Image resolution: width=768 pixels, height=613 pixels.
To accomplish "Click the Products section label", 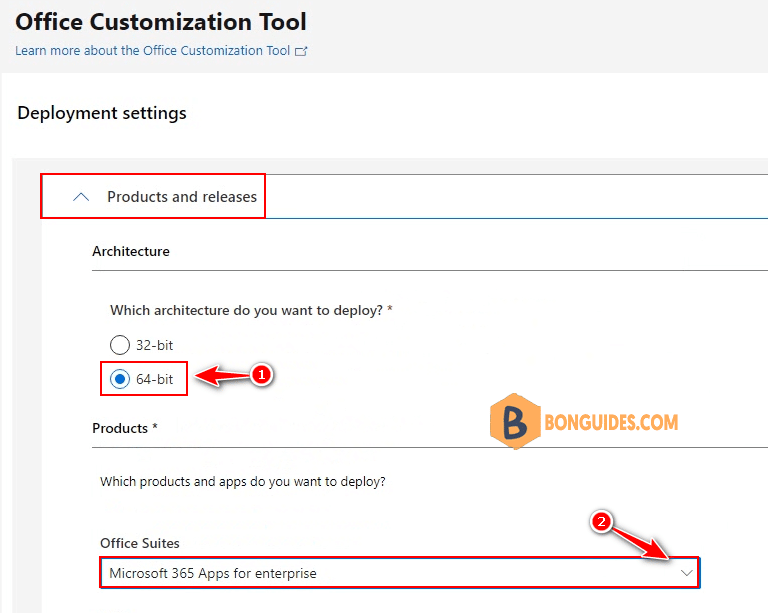I will pos(125,428).
